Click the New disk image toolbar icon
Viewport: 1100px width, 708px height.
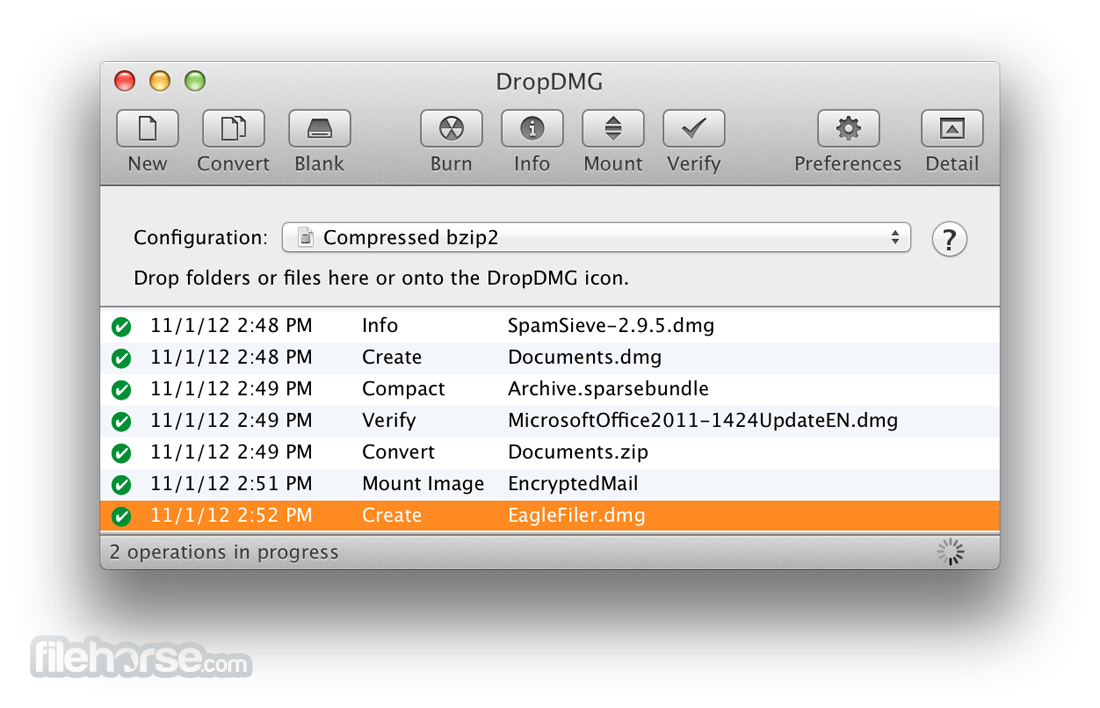[x=147, y=128]
